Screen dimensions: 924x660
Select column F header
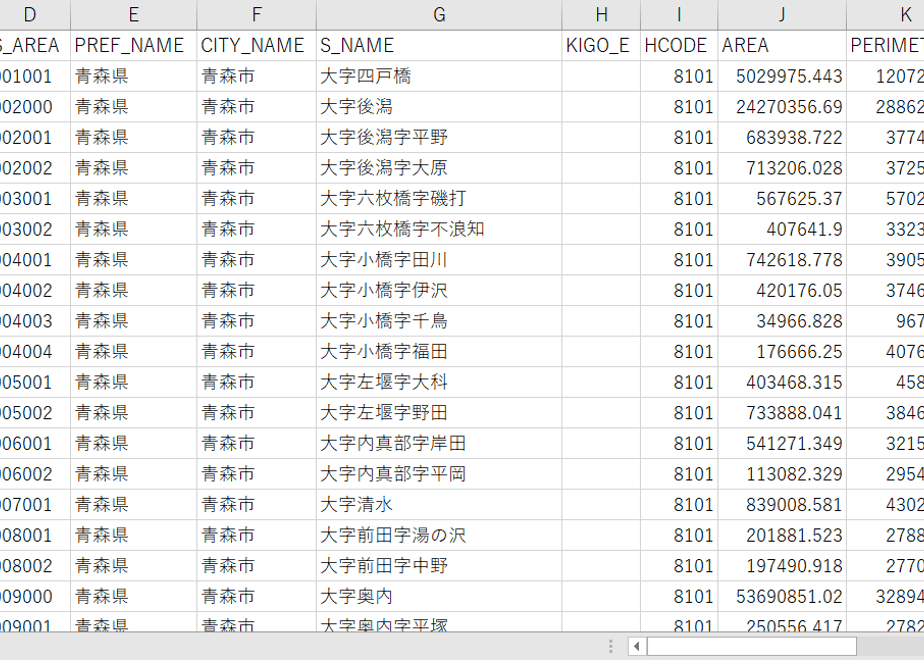point(256,15)
